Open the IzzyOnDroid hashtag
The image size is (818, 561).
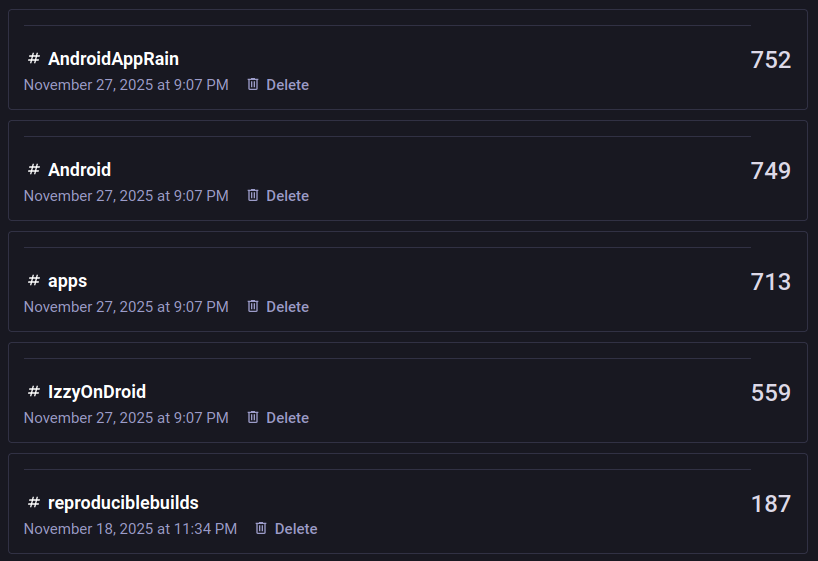(97, 392)
